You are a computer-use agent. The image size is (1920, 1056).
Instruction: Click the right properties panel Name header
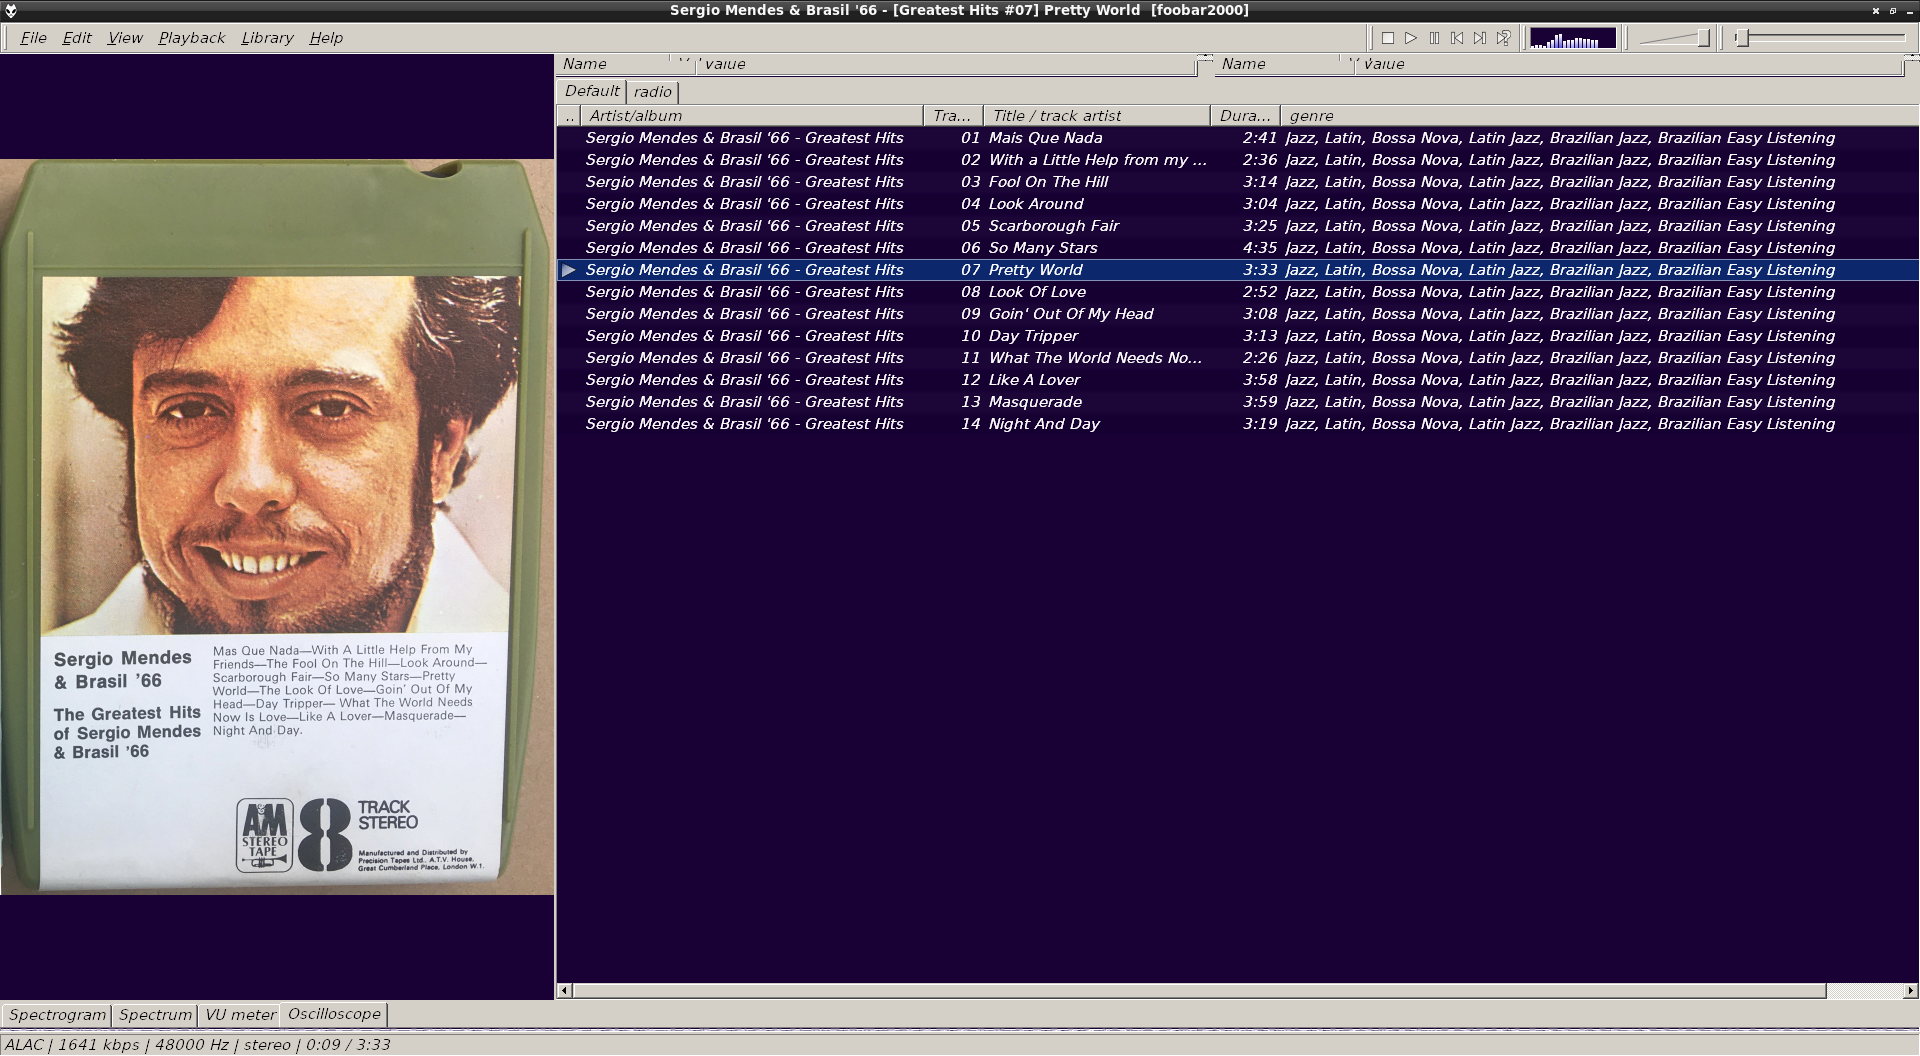[x=1278, y=64]
